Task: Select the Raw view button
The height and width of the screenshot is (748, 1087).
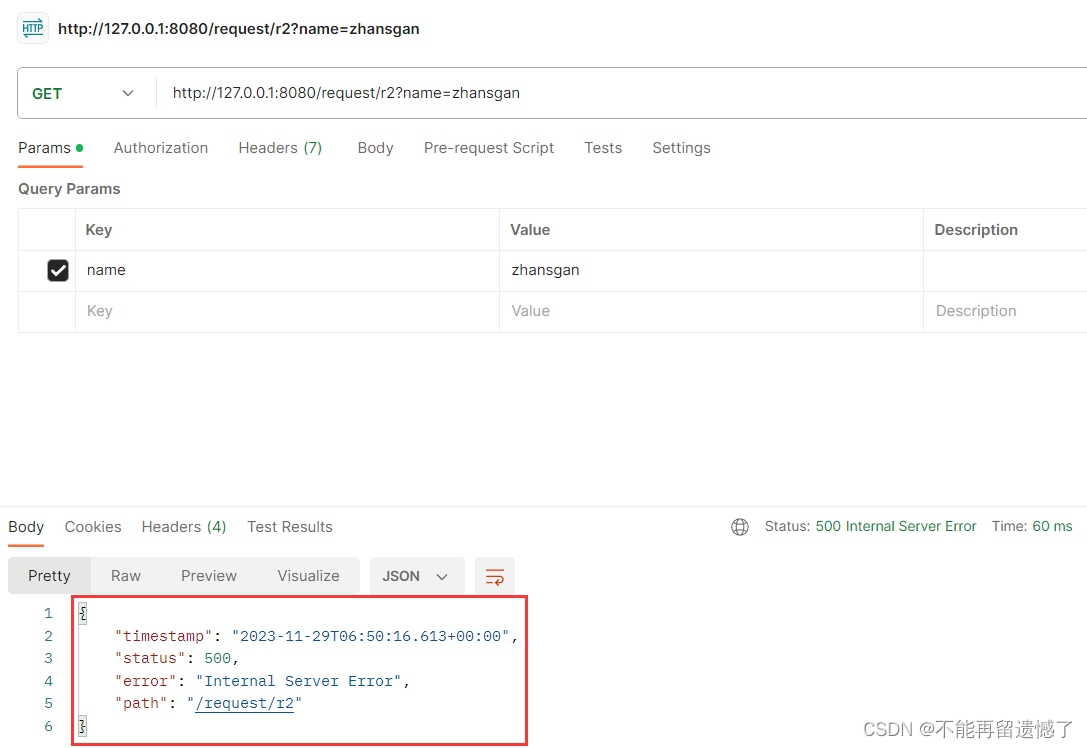Action: 125,576
